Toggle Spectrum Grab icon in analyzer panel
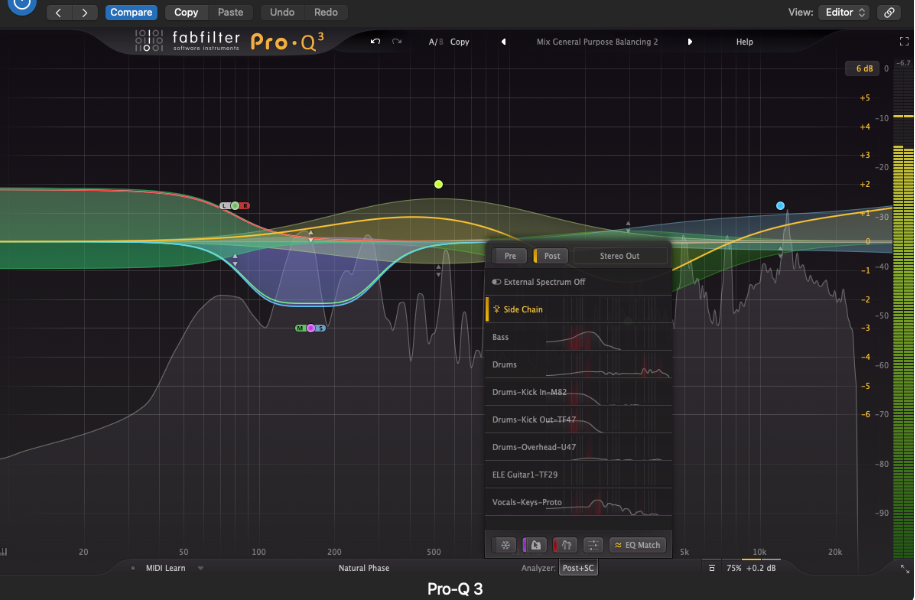 point(535,545)
